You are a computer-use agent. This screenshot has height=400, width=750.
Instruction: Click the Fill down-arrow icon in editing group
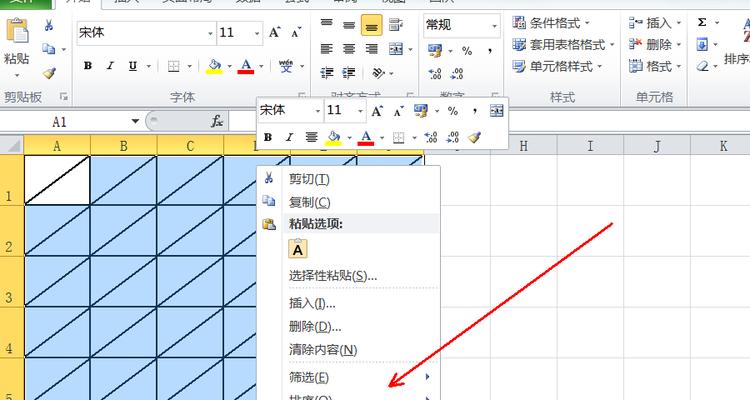[702, 44]
